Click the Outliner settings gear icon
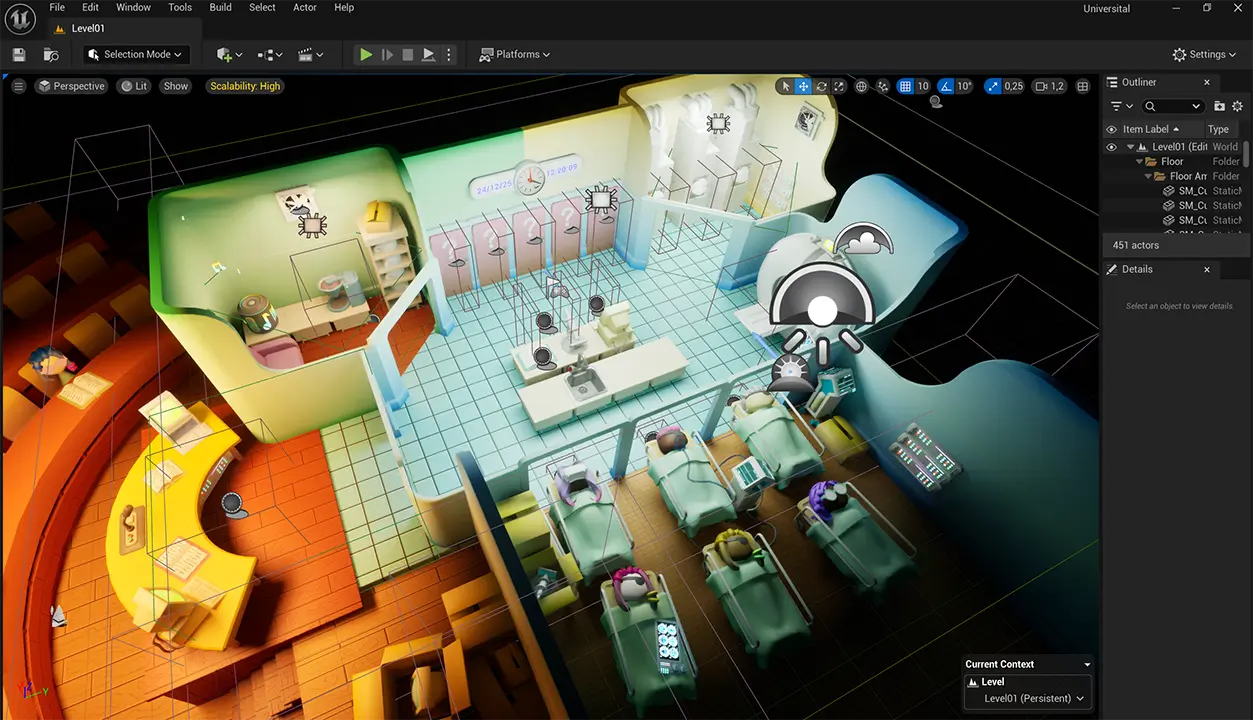 1237,106
